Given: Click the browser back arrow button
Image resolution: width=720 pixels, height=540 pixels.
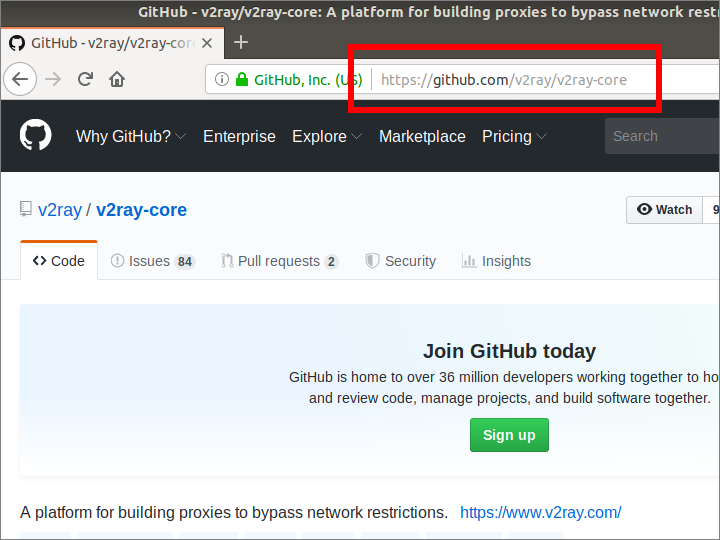Looking at the screenshot, I should click(20, 79).
